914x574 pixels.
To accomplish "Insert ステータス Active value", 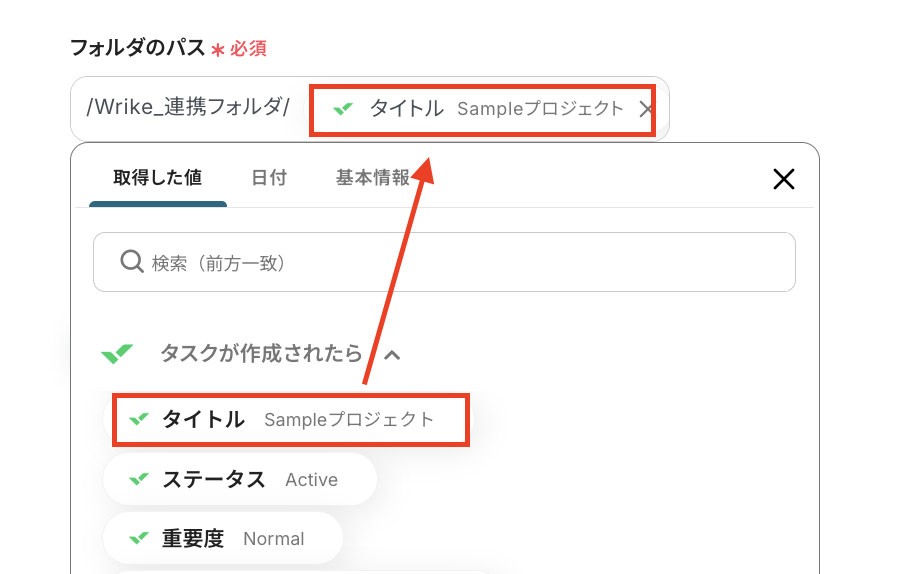I will pos(240,479).
